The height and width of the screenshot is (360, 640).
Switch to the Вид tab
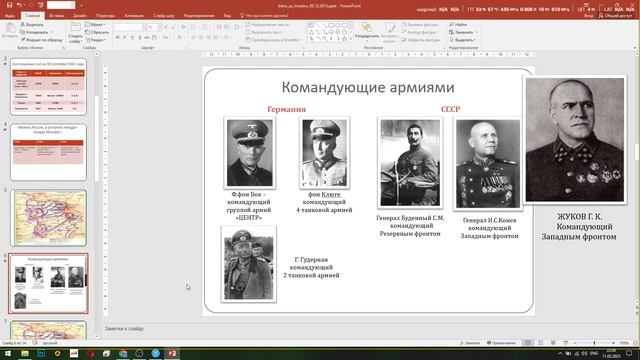(227, 16)
